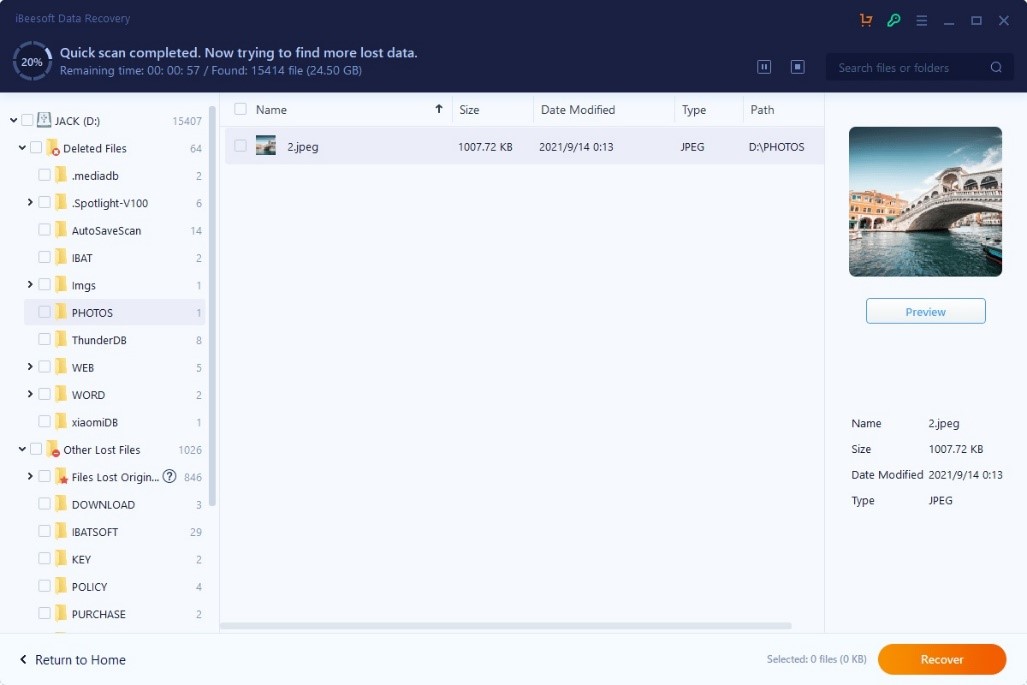Click the license key activation icon
Screen dimensions: 1027x685
tap(893, 19)
